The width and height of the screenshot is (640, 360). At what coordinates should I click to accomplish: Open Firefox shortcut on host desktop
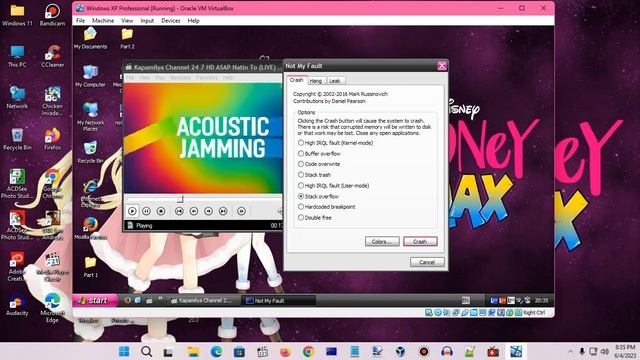coord(52,139)
